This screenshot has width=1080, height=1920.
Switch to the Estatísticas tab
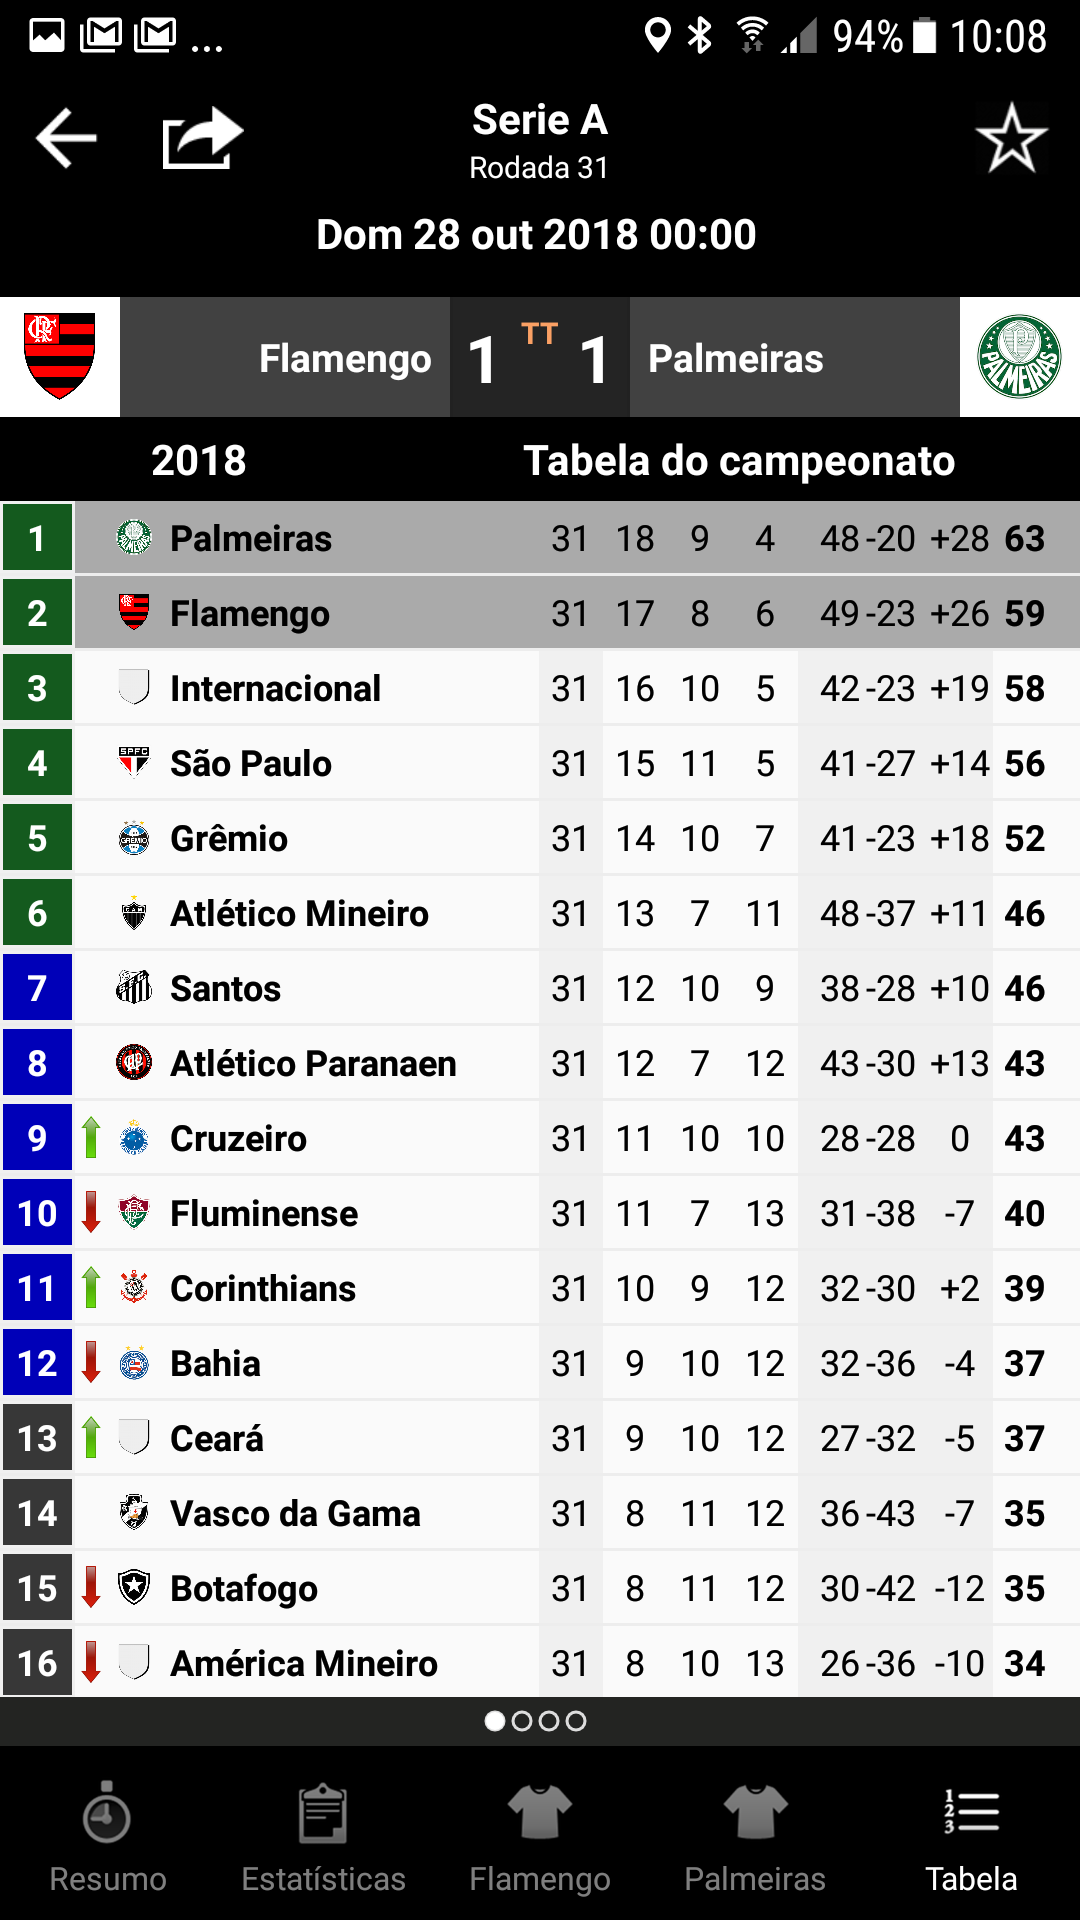pyautogui.click(x=323, y=1838)
